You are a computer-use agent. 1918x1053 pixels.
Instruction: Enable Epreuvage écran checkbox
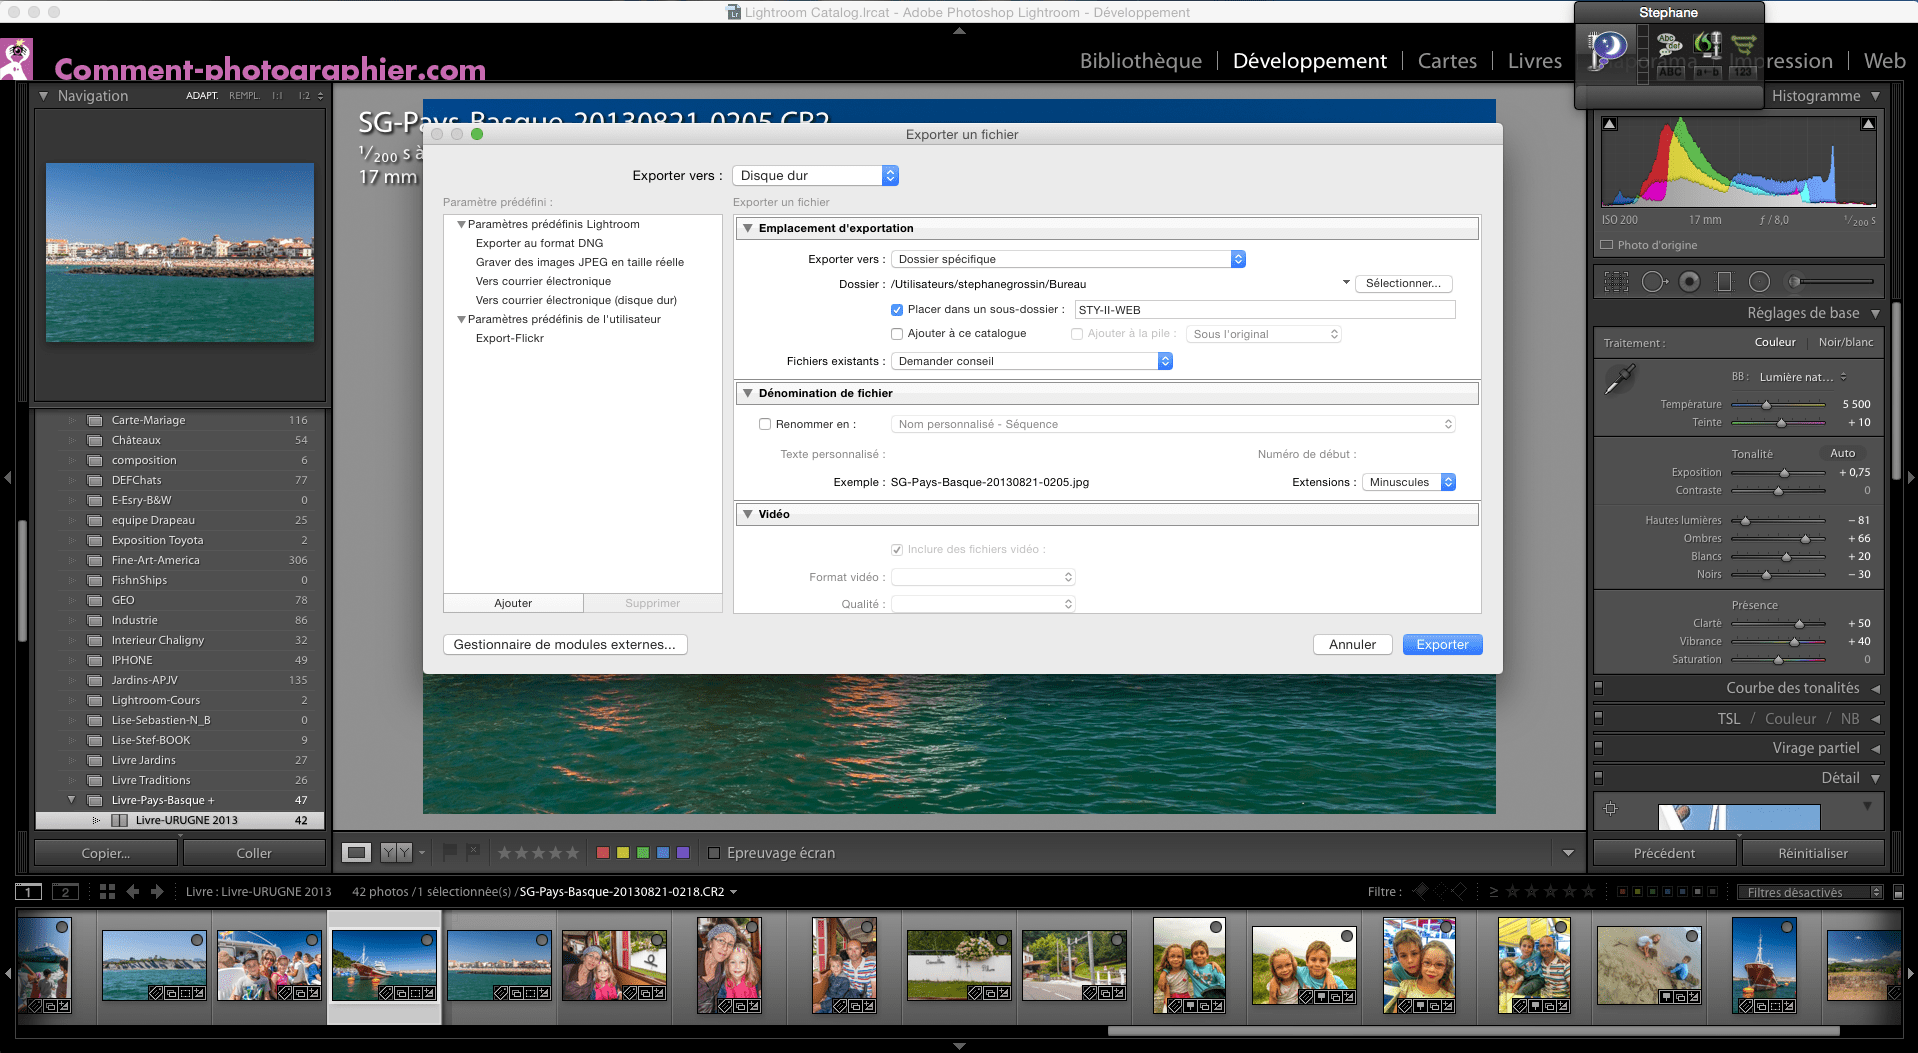(714, 853)
